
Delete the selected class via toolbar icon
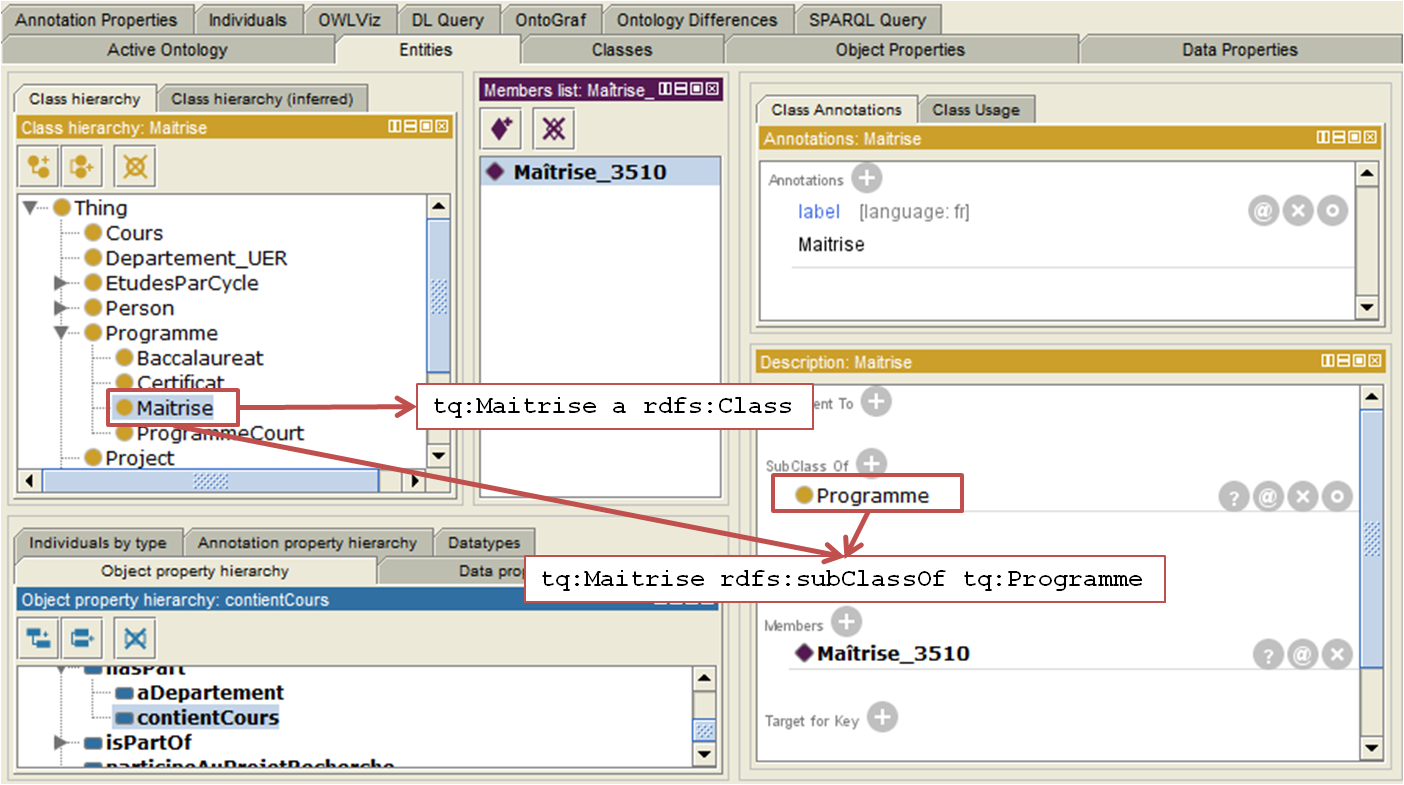click(x=134, y=166)
